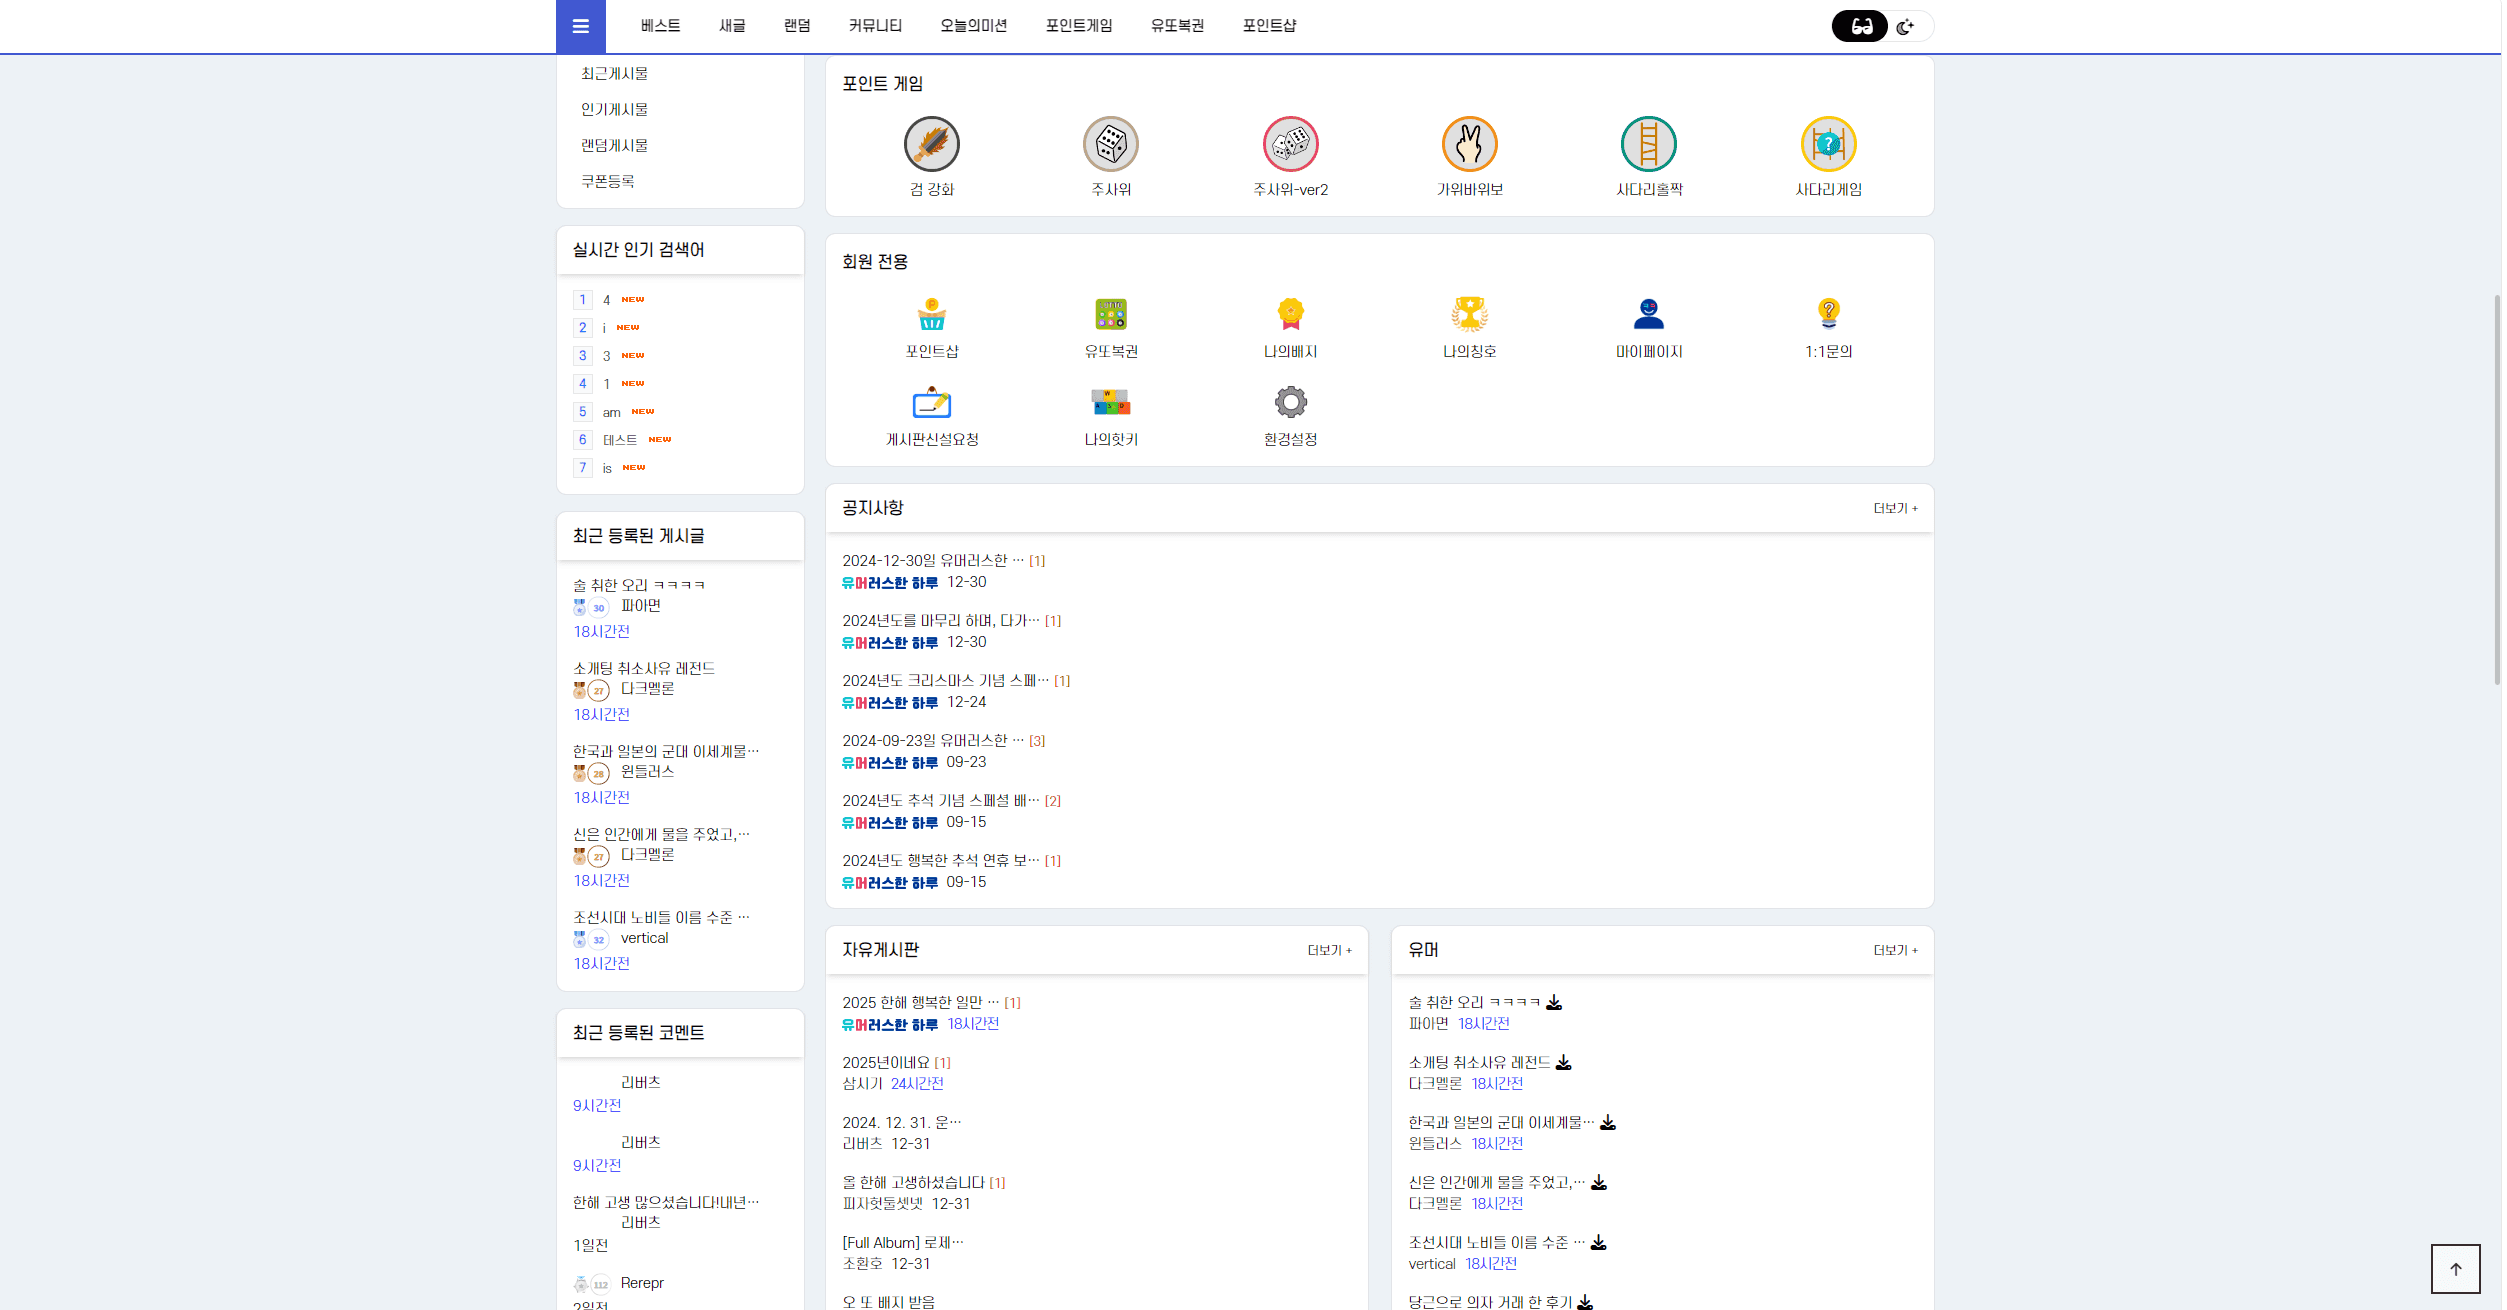
Task: Open the 사다리게임 ladder game icon
Action: click(1827, 145)
